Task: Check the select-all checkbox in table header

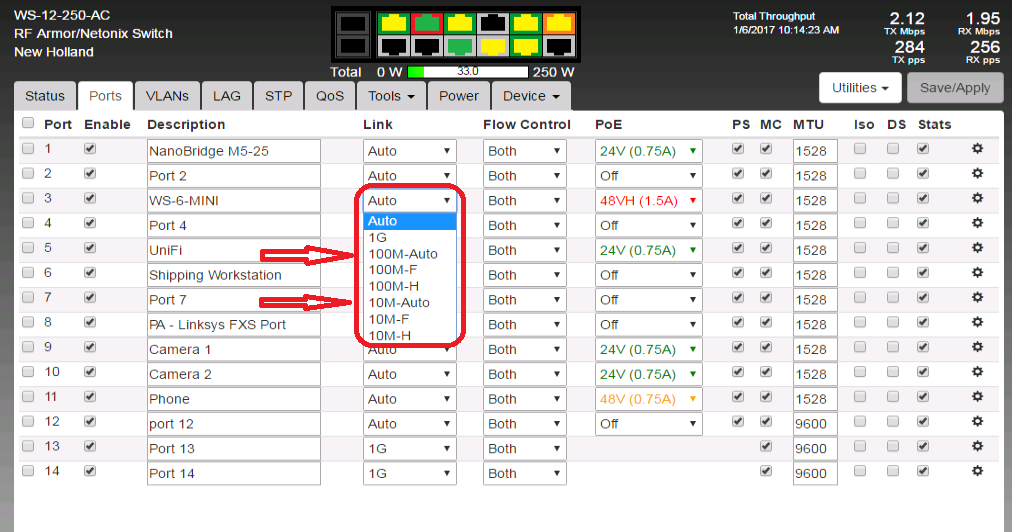Action: [28, 123]
